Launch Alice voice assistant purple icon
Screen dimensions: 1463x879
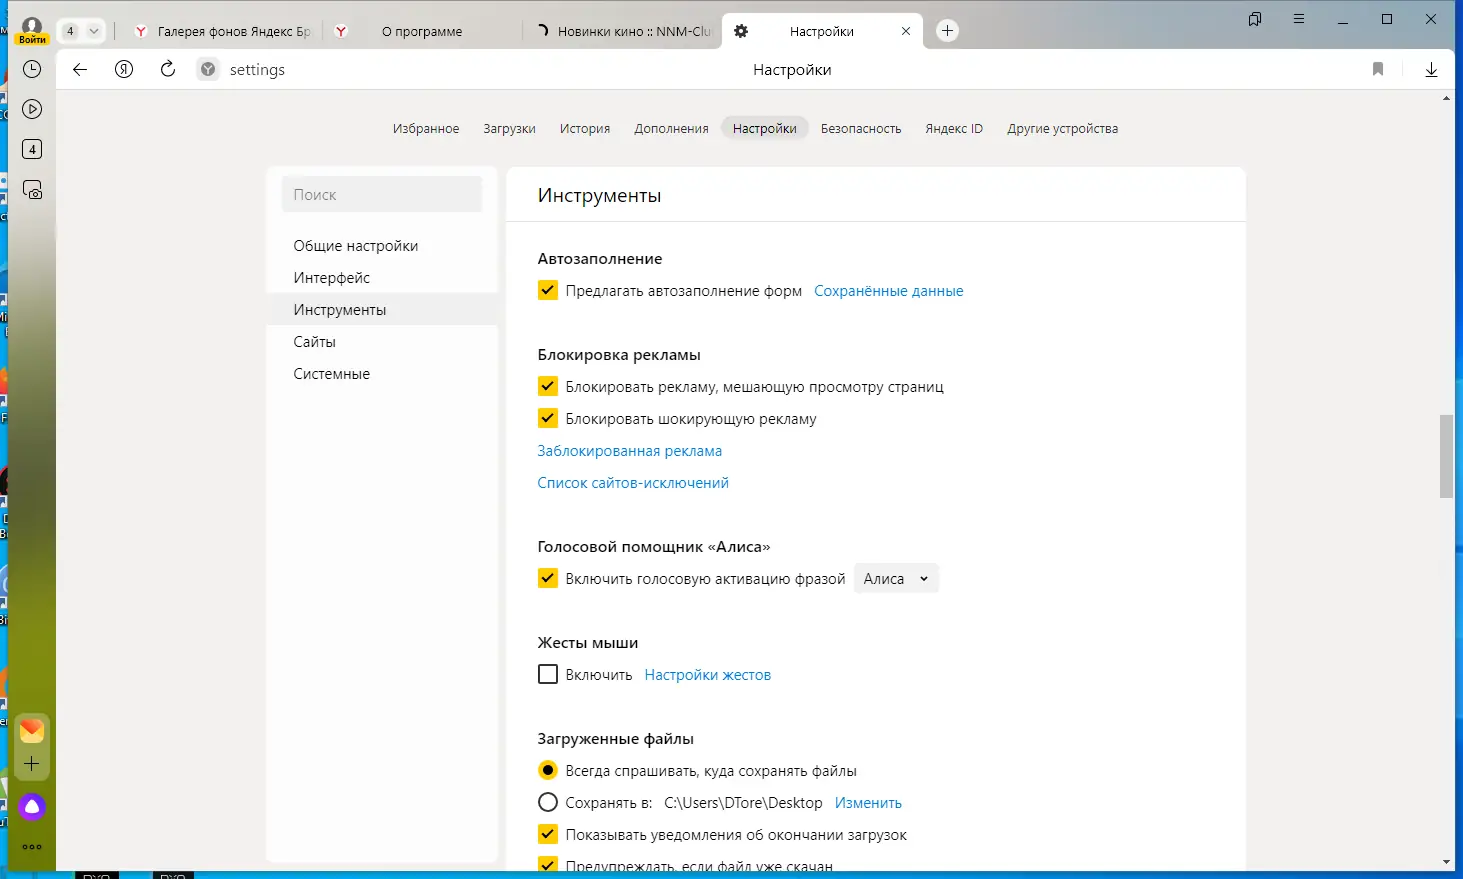(32, 807)
